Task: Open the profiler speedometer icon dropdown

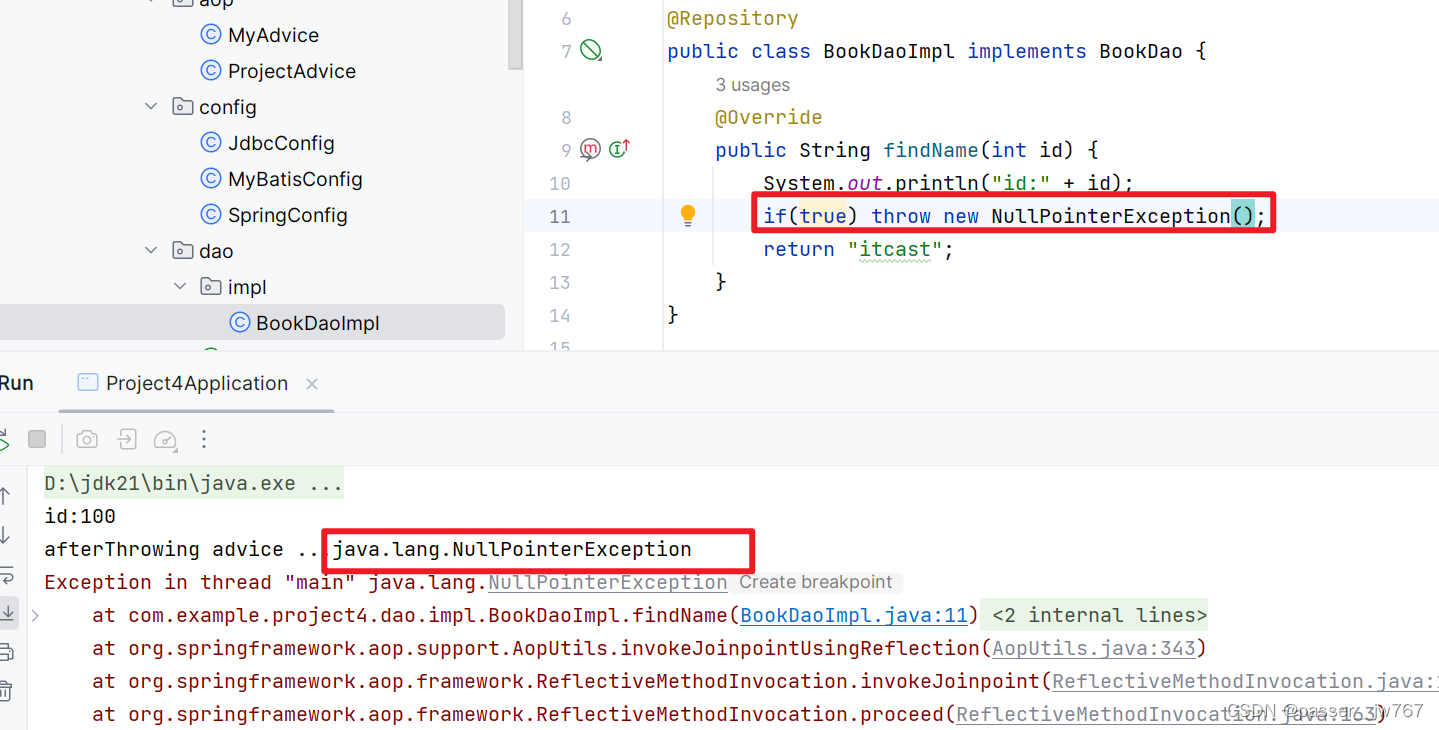Action: point(165,439)
